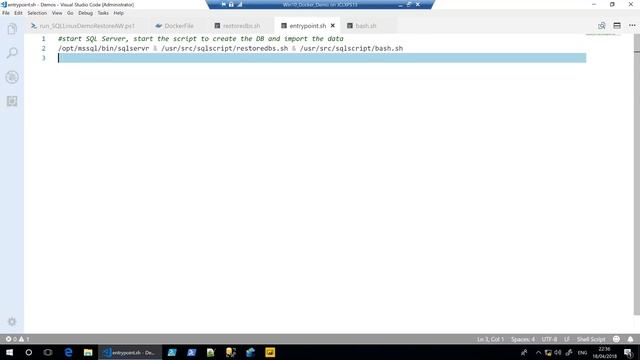Open volume control in system tray
The height and width of the screenshot is (360, 640).
coord(558,353)
